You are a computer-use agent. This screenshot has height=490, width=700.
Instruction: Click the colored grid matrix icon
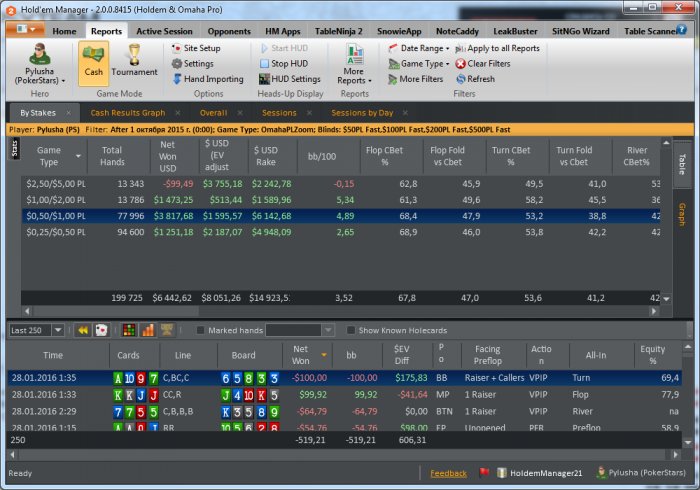coord(129,330)
